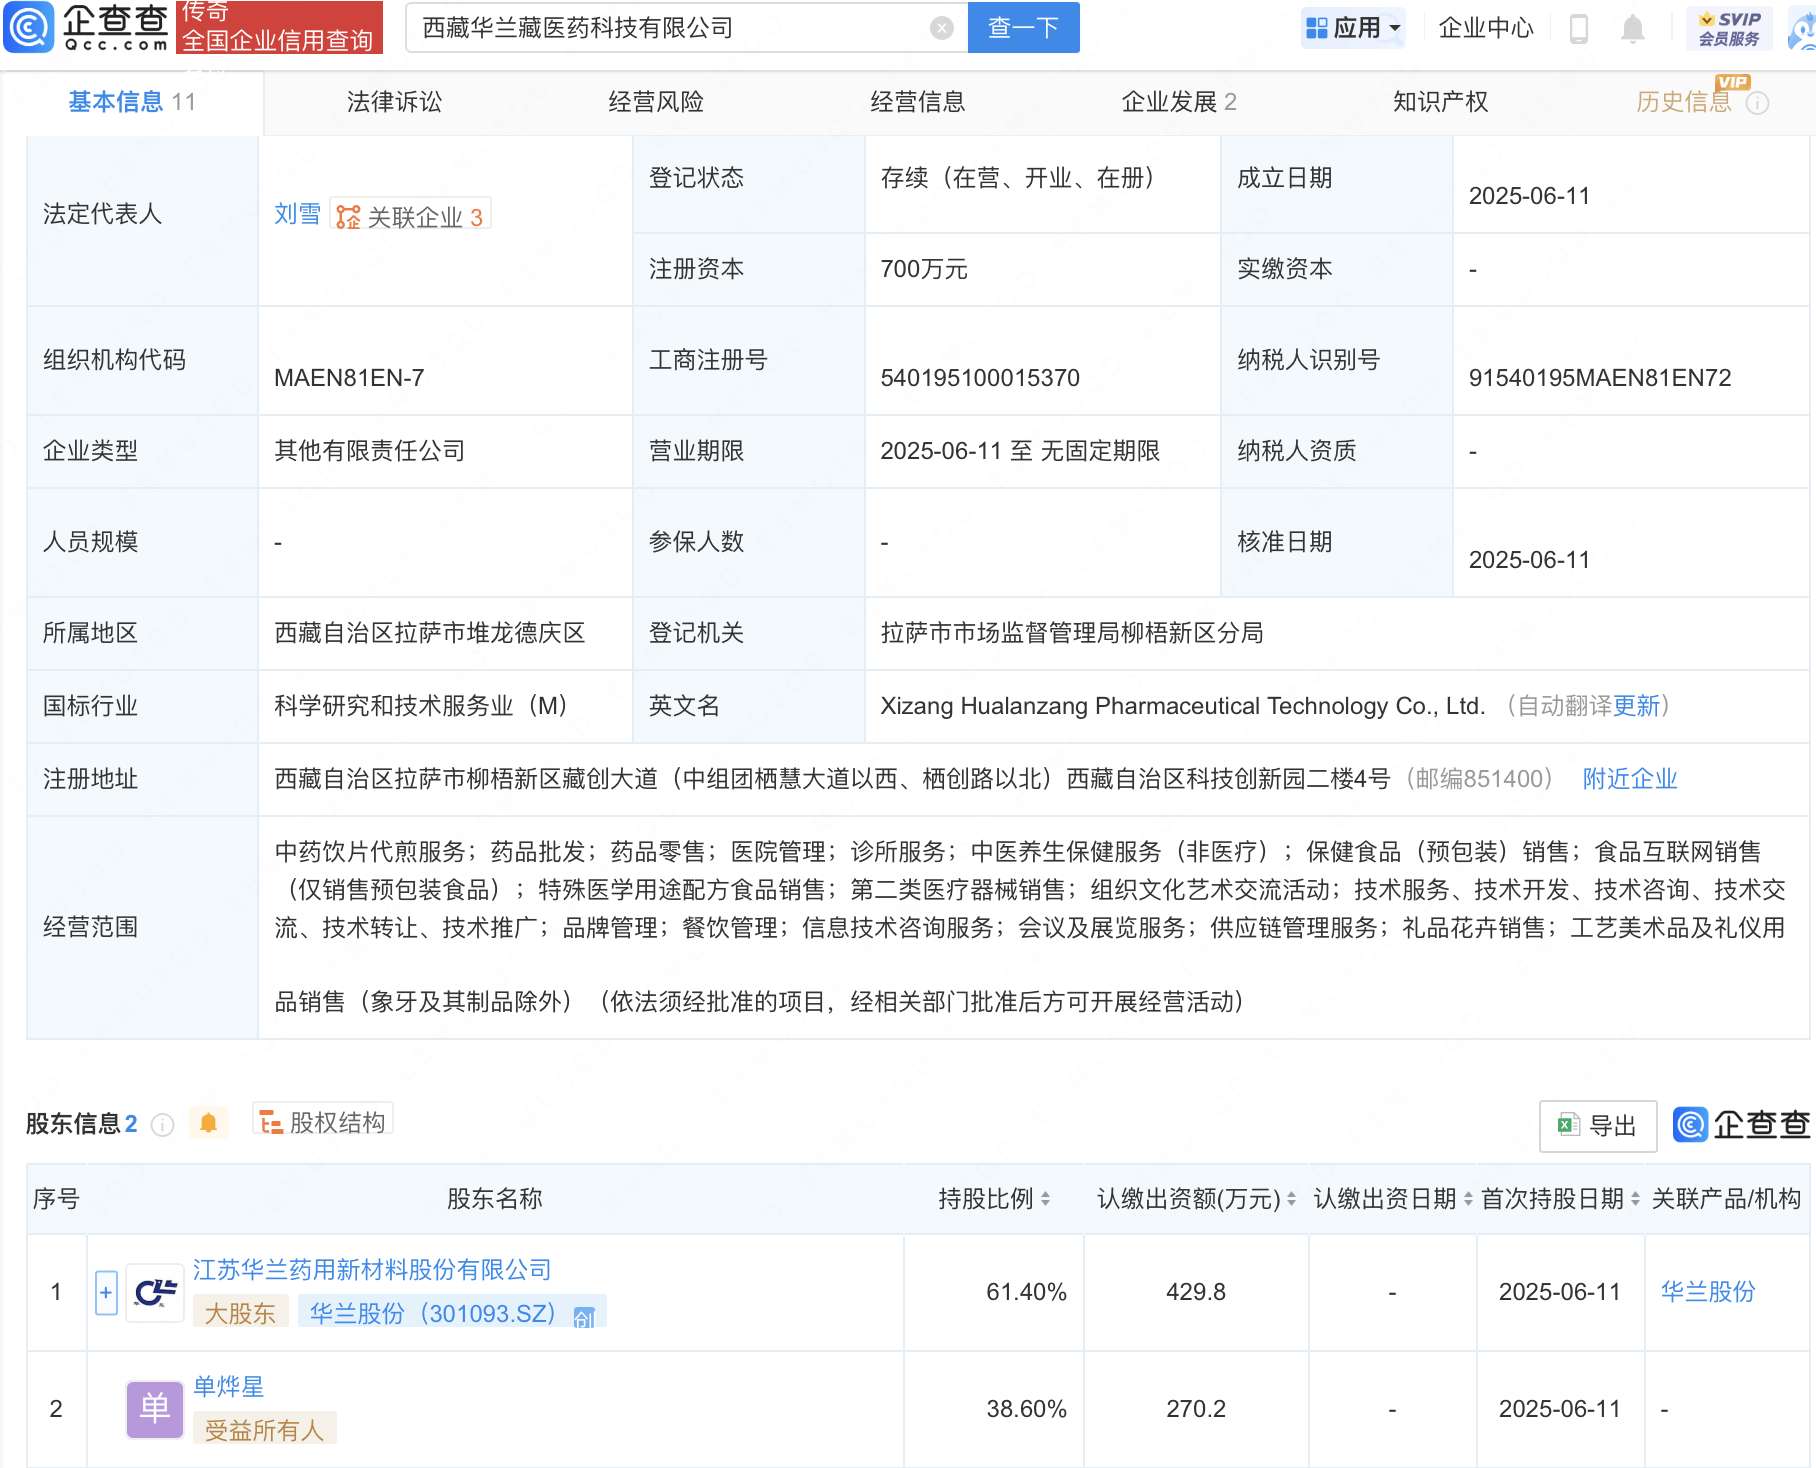
Task: Select organization code MAEN81EN-7
Action: [x=349, y=378]
